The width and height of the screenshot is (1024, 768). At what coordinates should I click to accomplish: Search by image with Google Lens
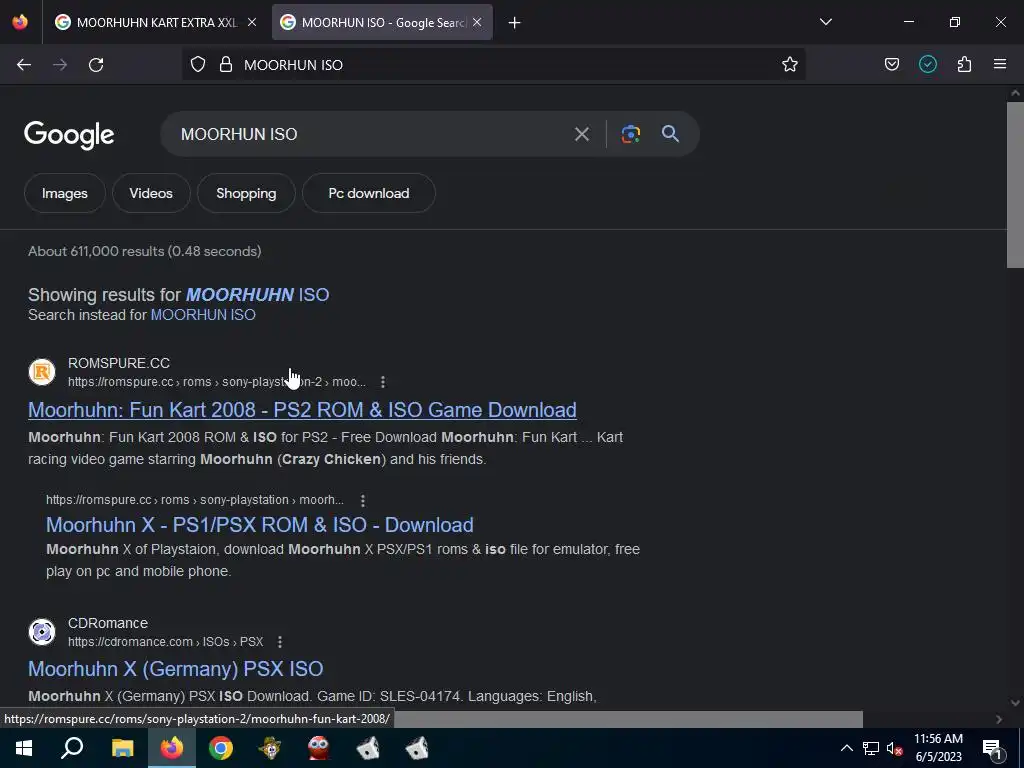tap(631, 134)
